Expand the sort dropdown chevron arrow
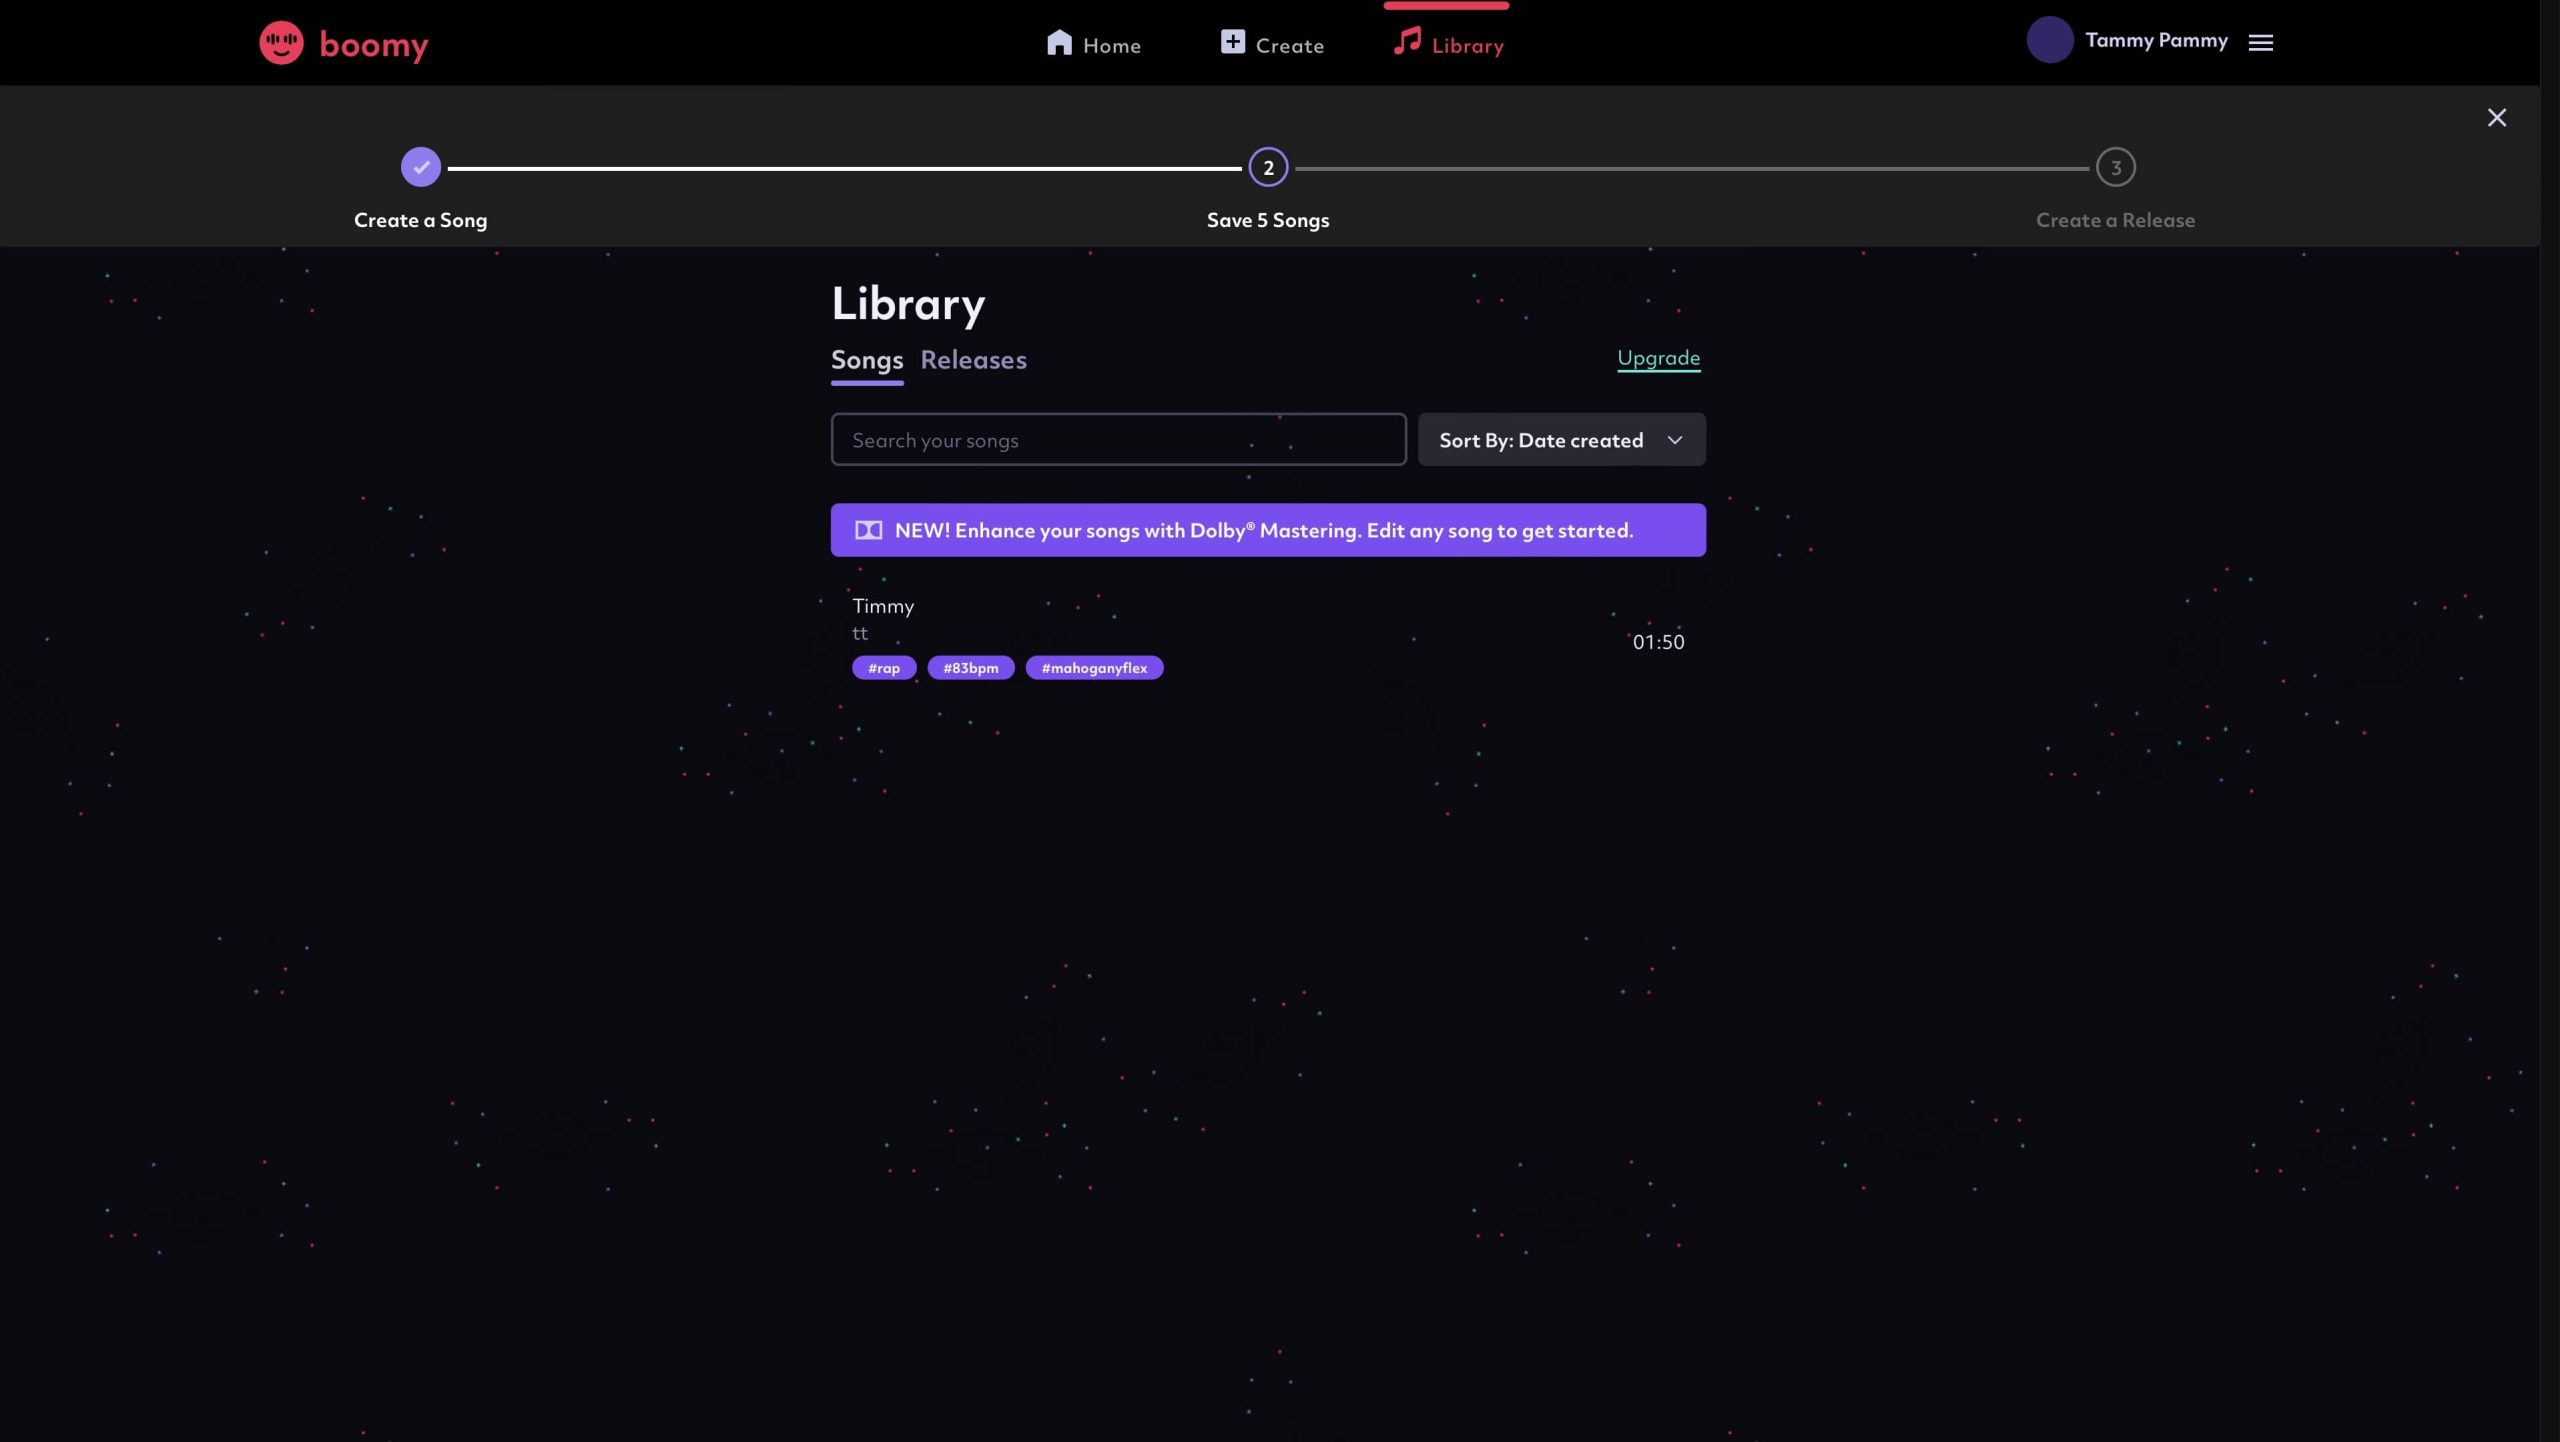The image size is (2560, 1442). coord(1674,440)
